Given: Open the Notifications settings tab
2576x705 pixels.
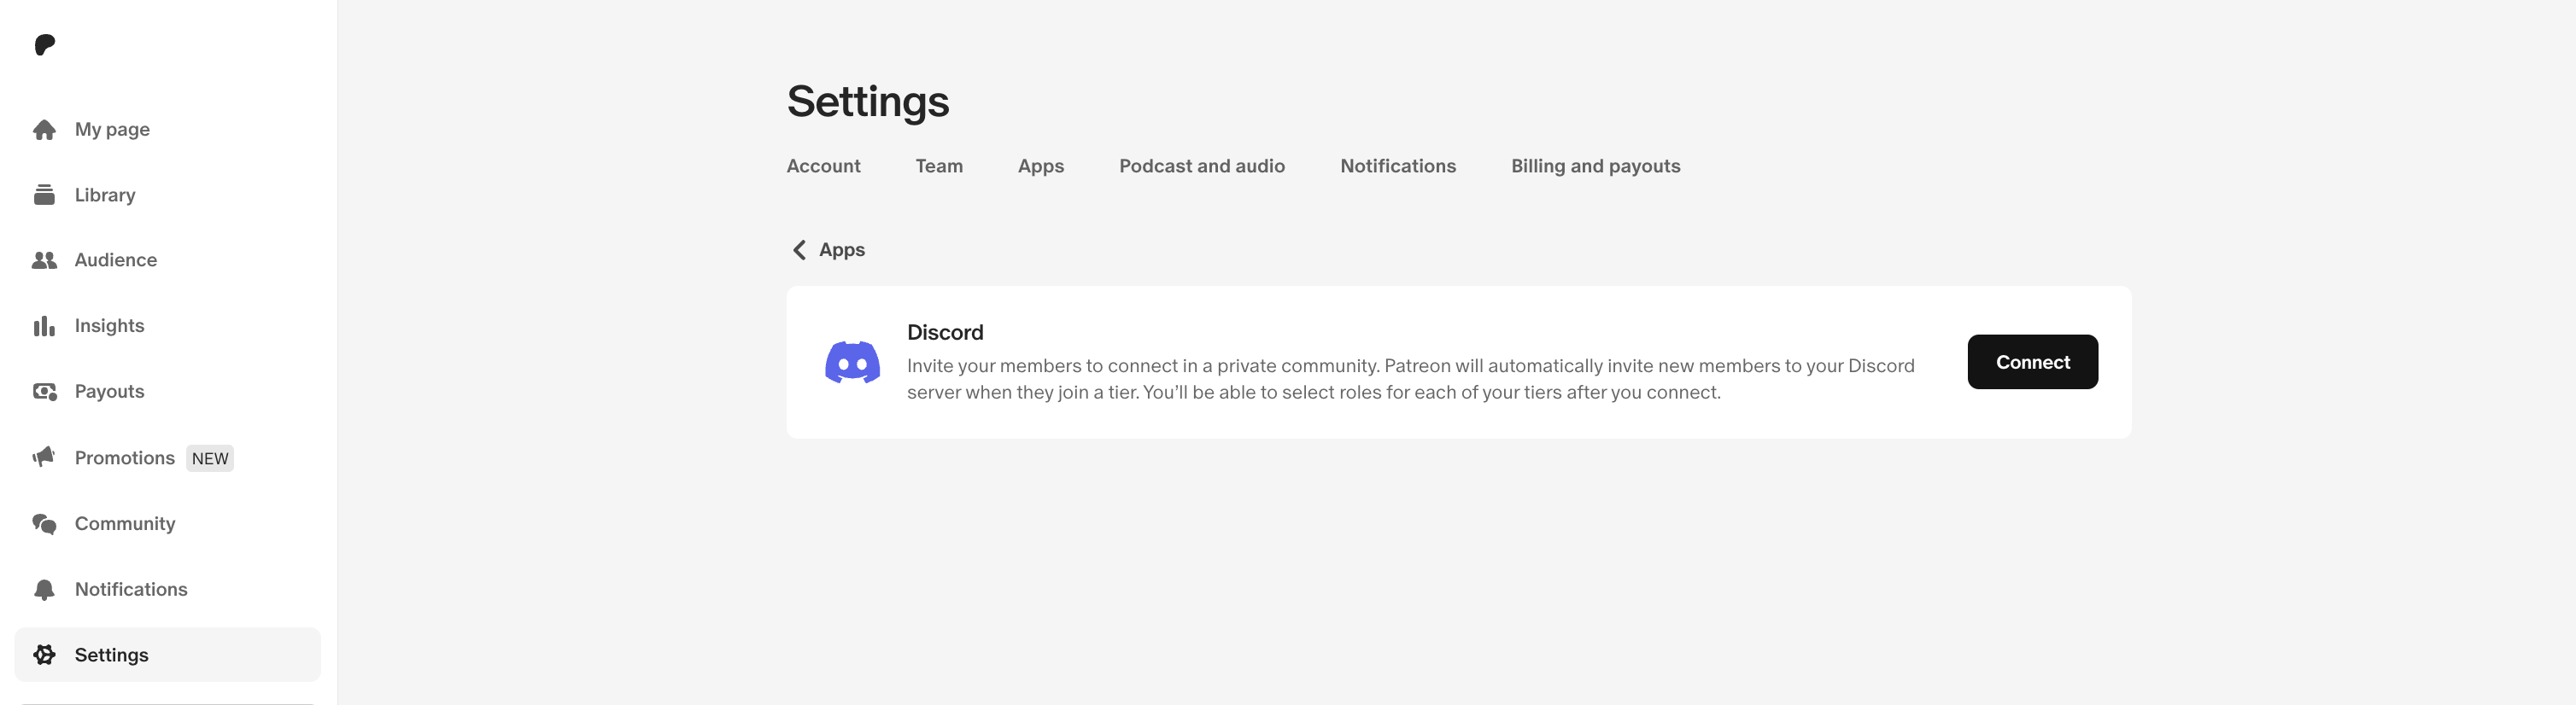Looking at the screenshot, I should point(1398,166).
